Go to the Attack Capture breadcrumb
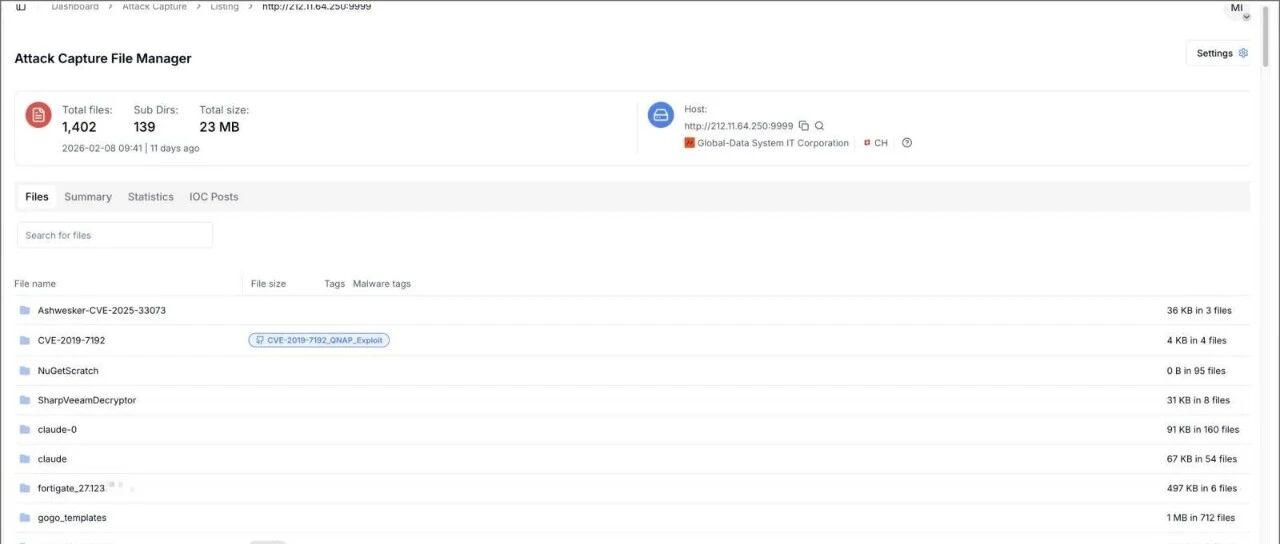 click(x=154, y=6)
